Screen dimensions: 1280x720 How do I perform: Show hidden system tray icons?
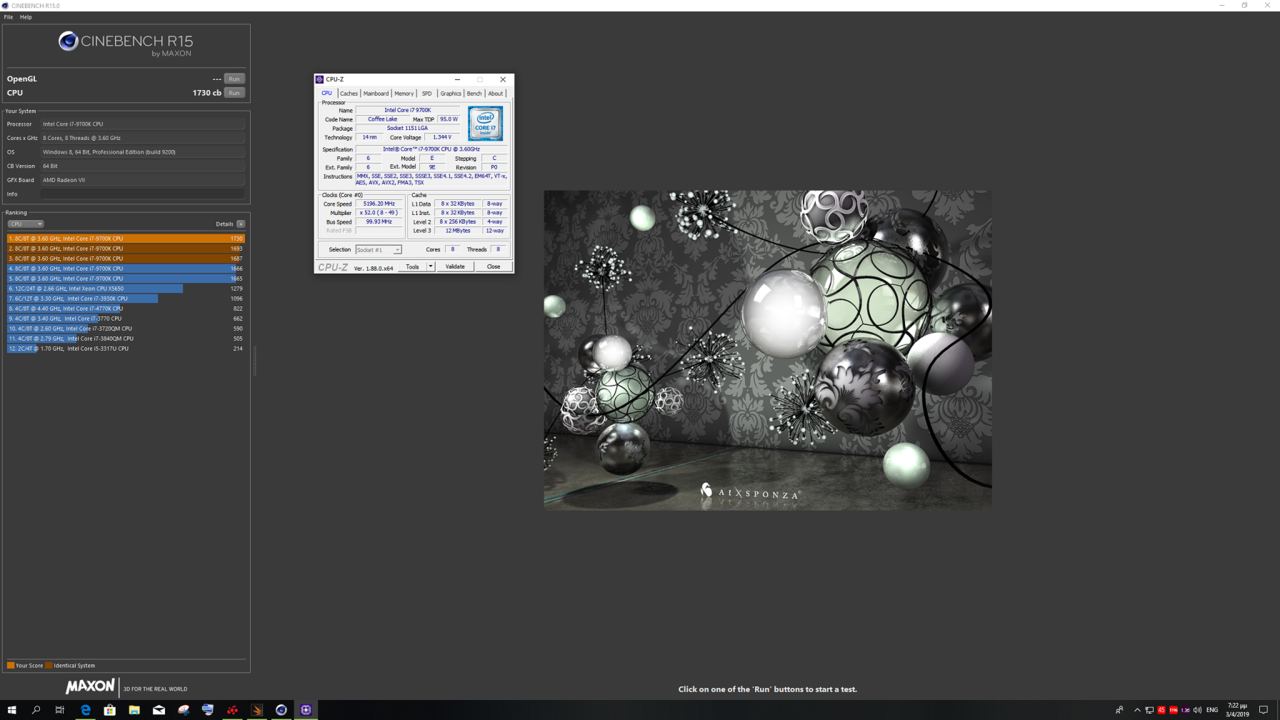pyautogui.click(x=1137, y=710)
